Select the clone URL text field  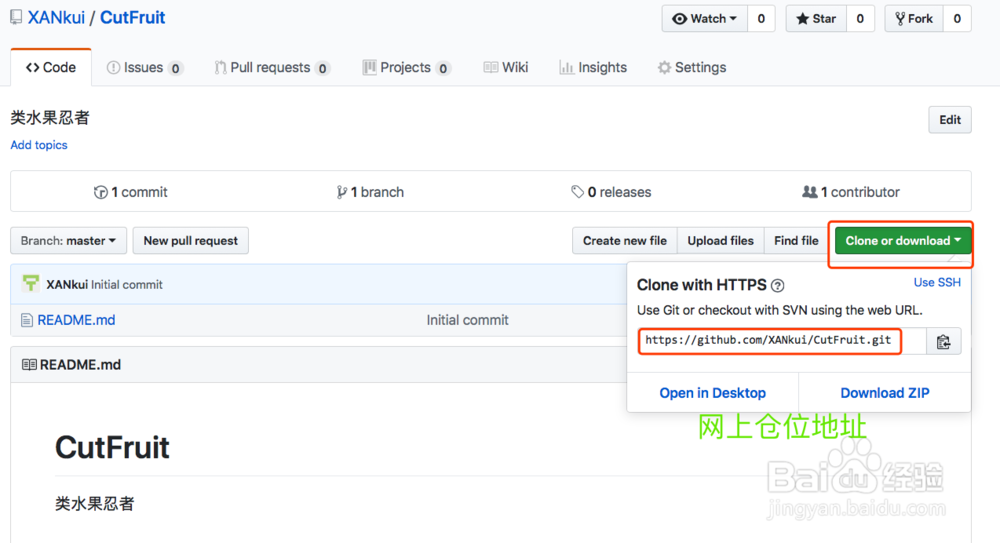(782, 341)
